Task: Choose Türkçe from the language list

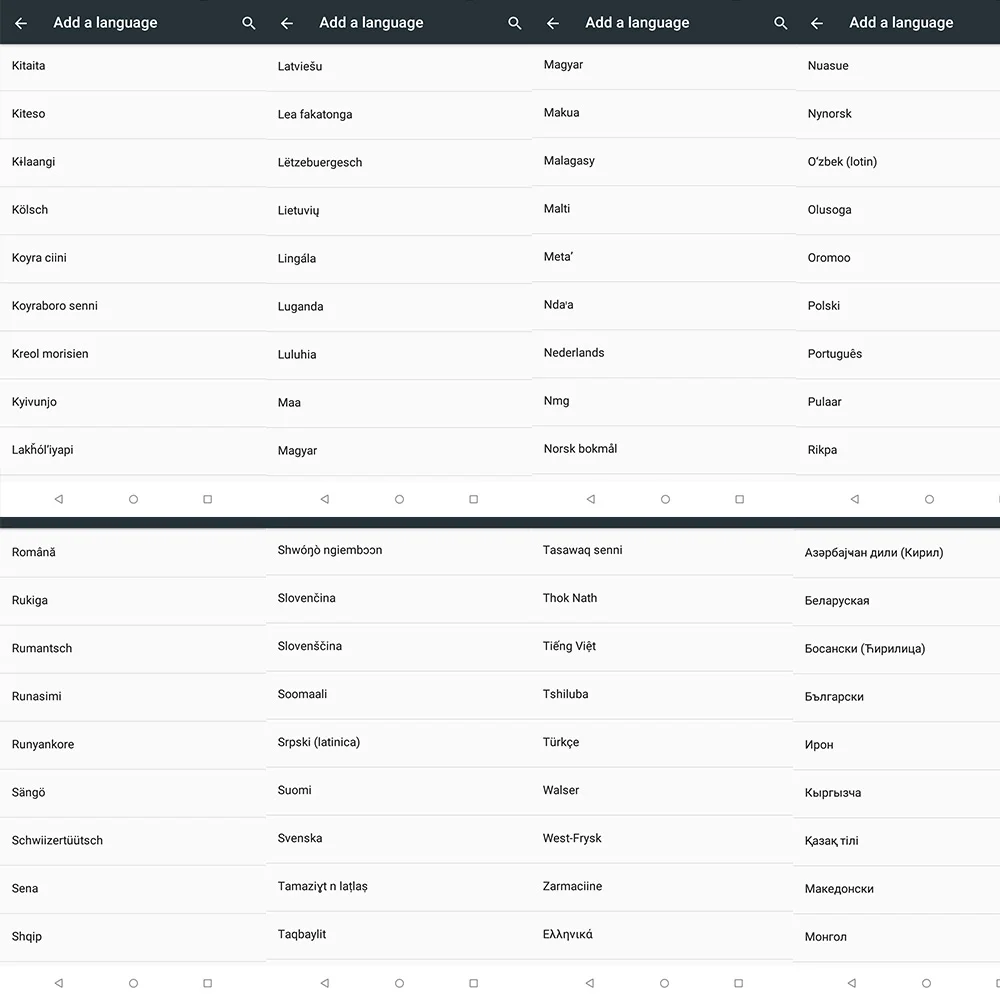Action: point(662,743)
